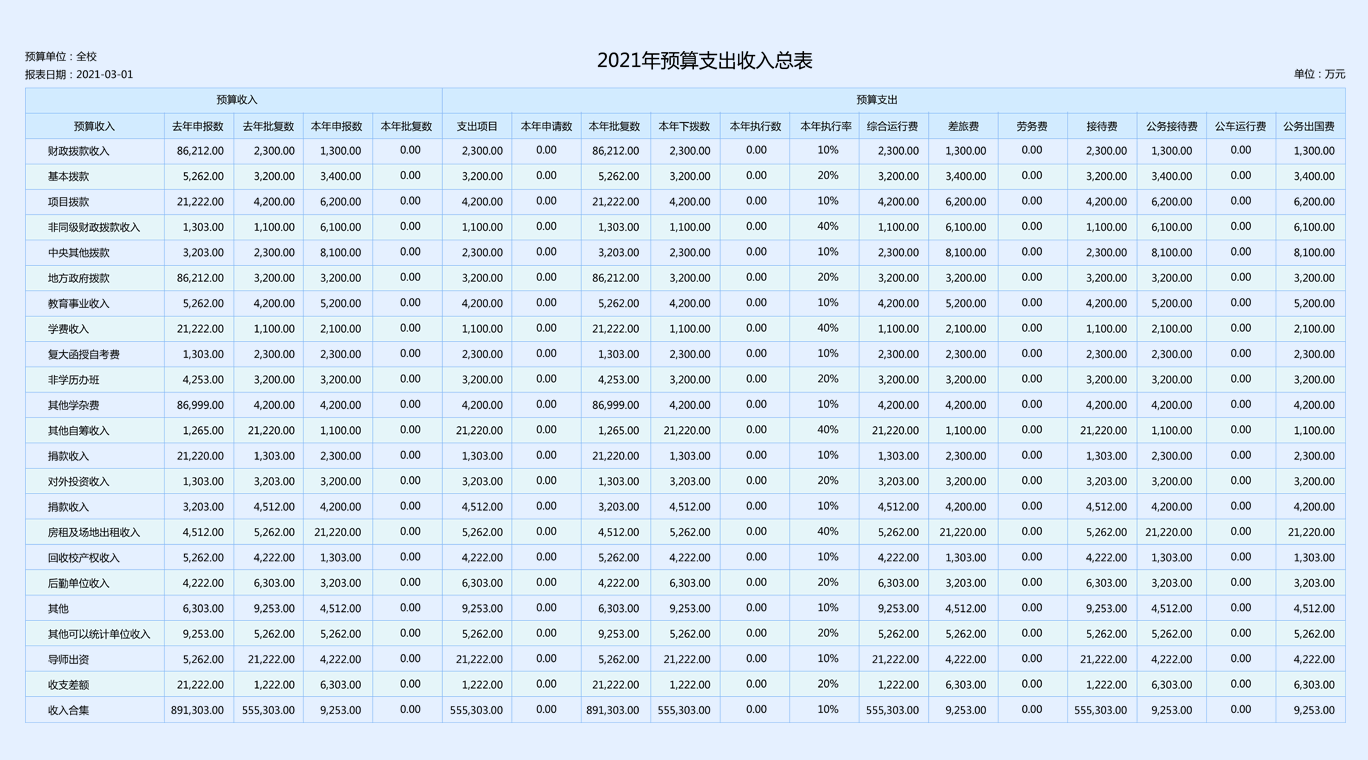
Task: Click 本年执行率 cell in 学费收入 row
Action: pyautogui.click(x=827, y=329)
